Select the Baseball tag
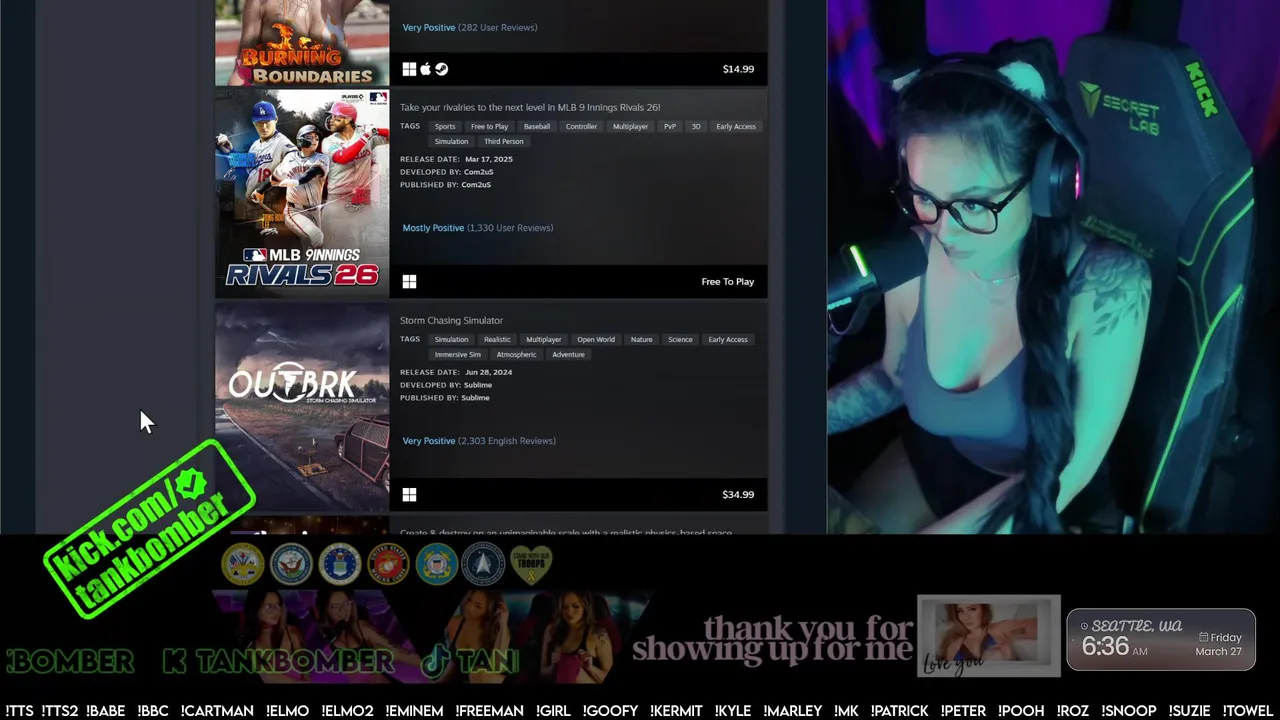Screen dimensions: 1280x720 [537, 127]
